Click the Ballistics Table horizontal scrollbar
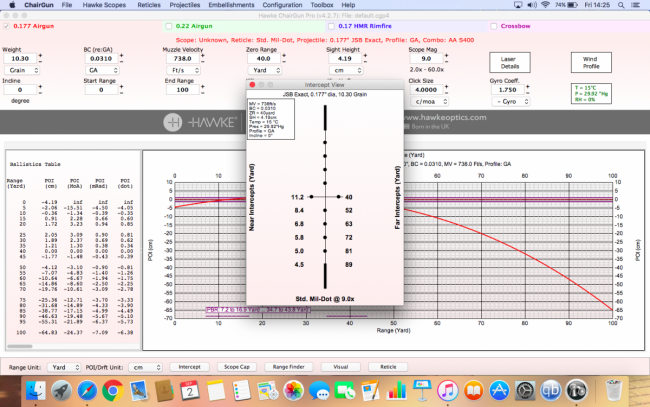This screenshot has height=407, width=650. (20, 346)
